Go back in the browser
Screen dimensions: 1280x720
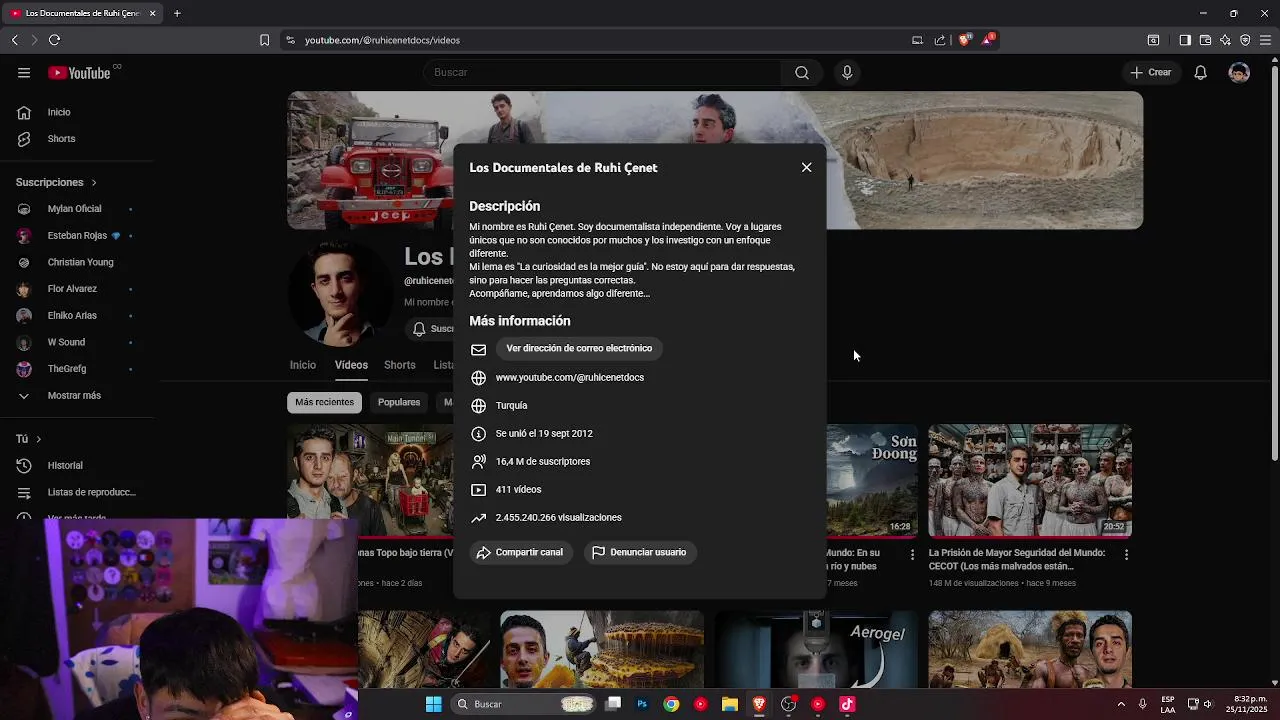(x=14, y=40)
